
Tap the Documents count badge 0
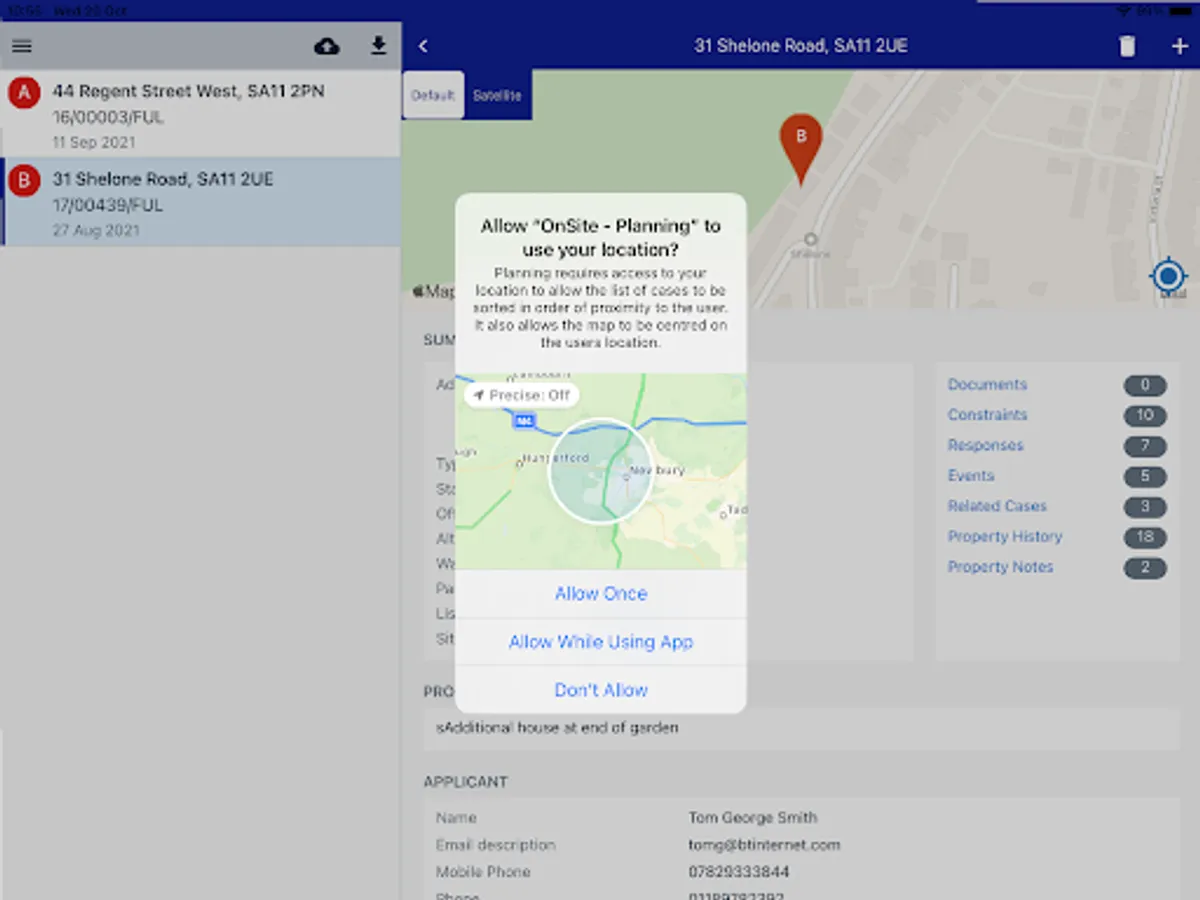click(1145, 385)
